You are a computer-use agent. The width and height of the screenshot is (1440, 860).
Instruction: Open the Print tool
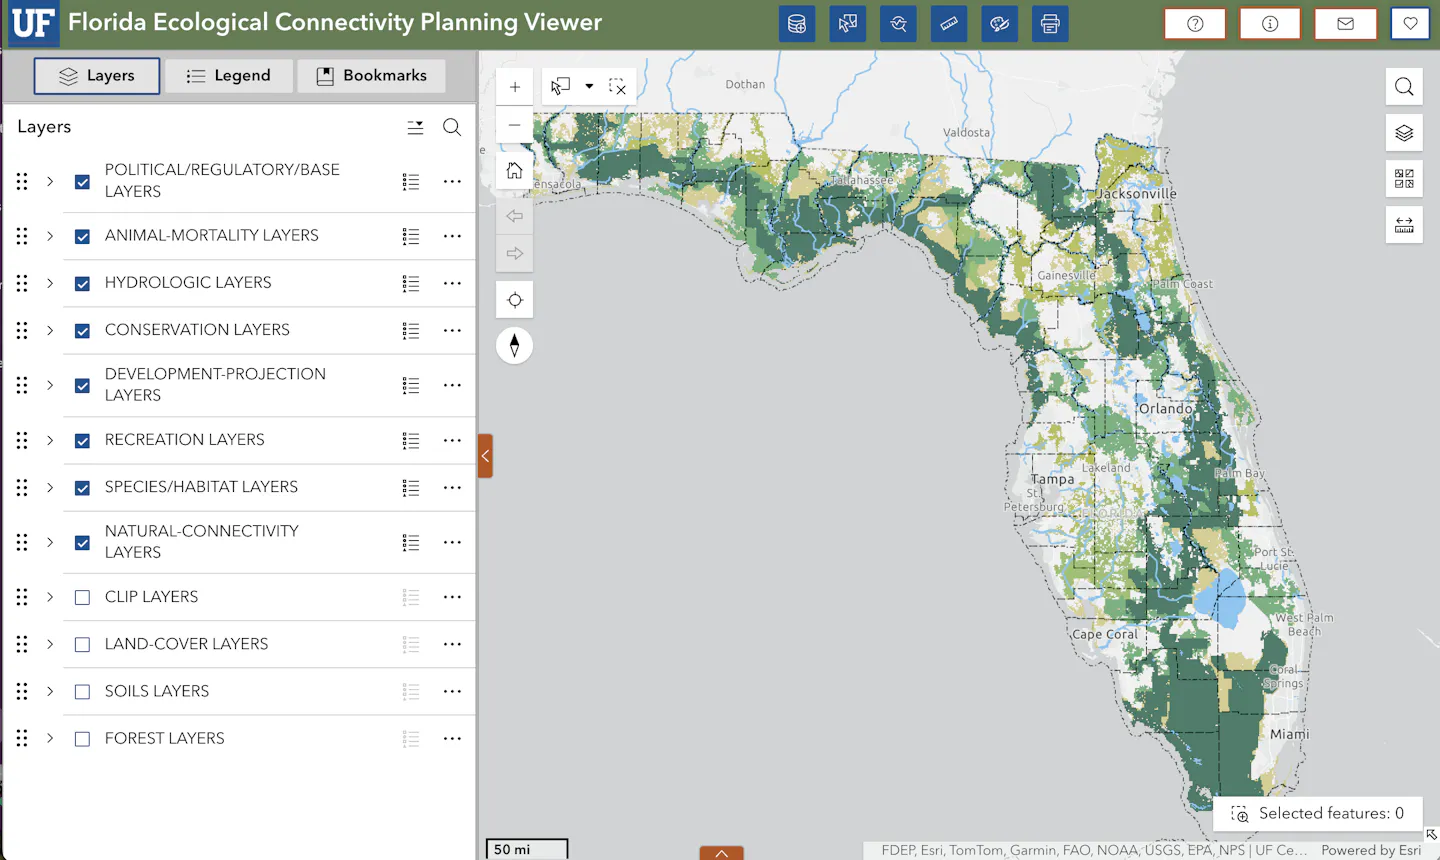tap(1050, 23)
